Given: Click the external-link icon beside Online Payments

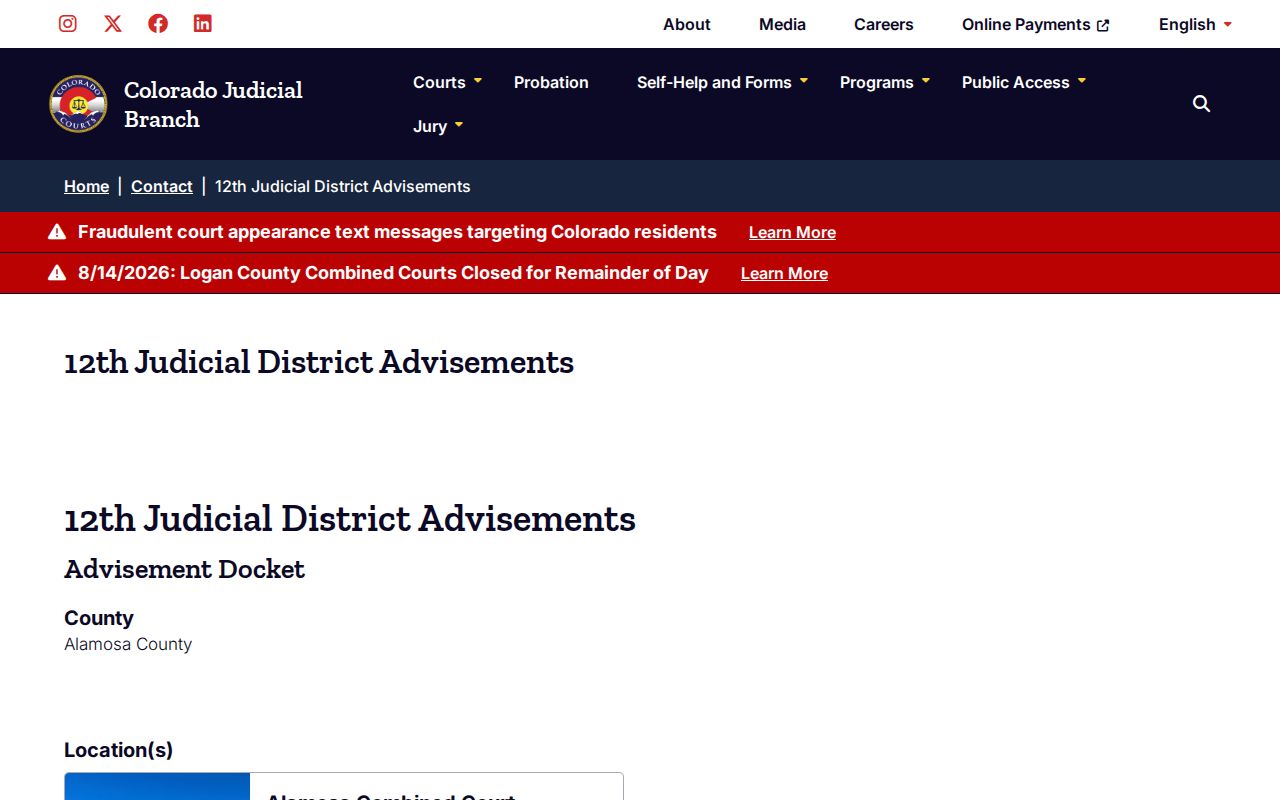Looking at the screenshot, I should point(1103,25).
